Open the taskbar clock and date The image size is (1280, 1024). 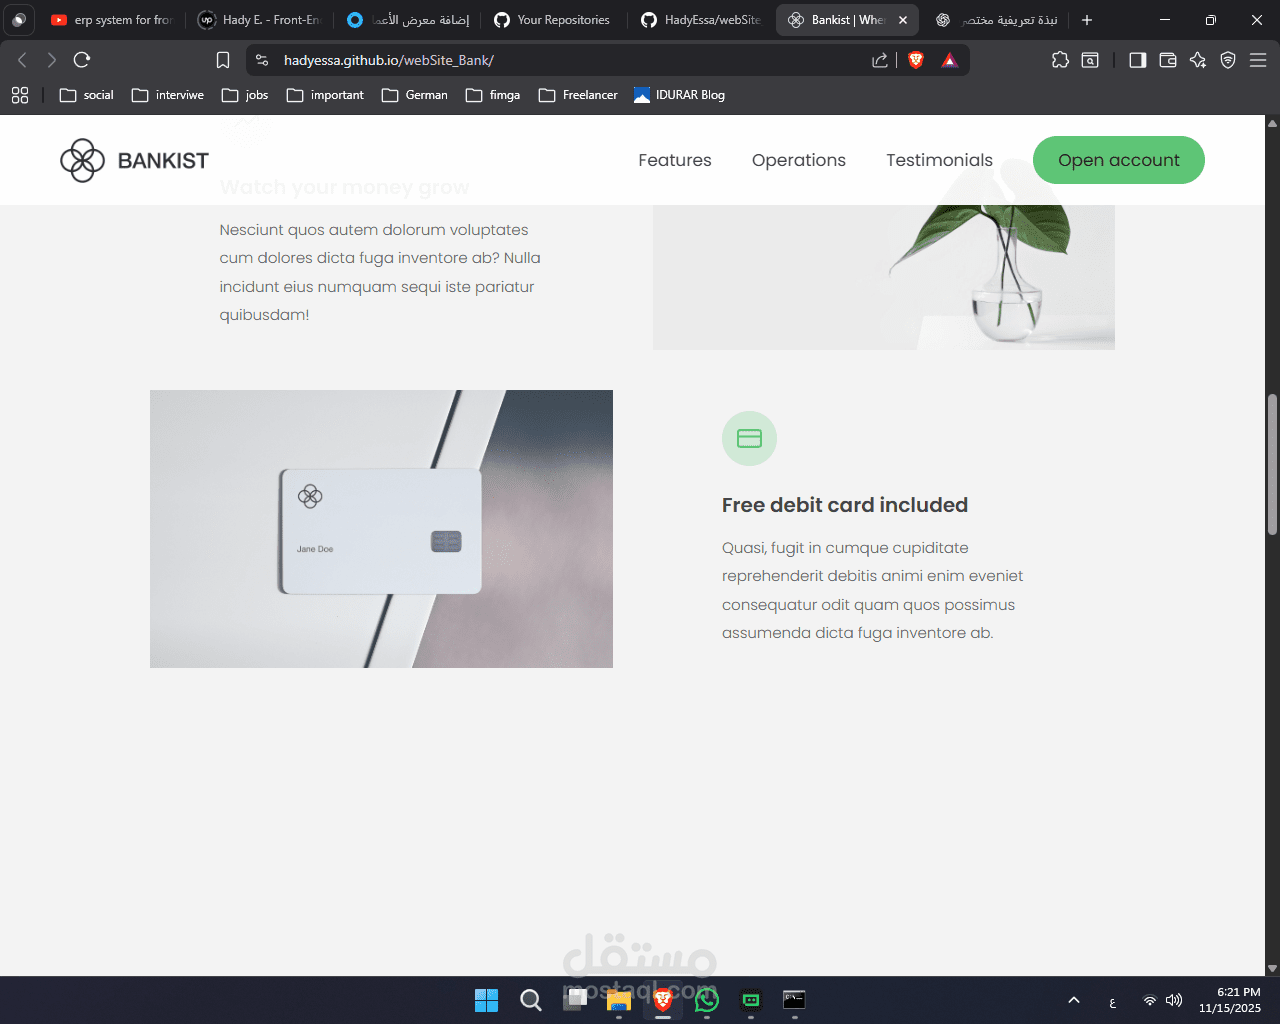click(x=1230, y=1000)
